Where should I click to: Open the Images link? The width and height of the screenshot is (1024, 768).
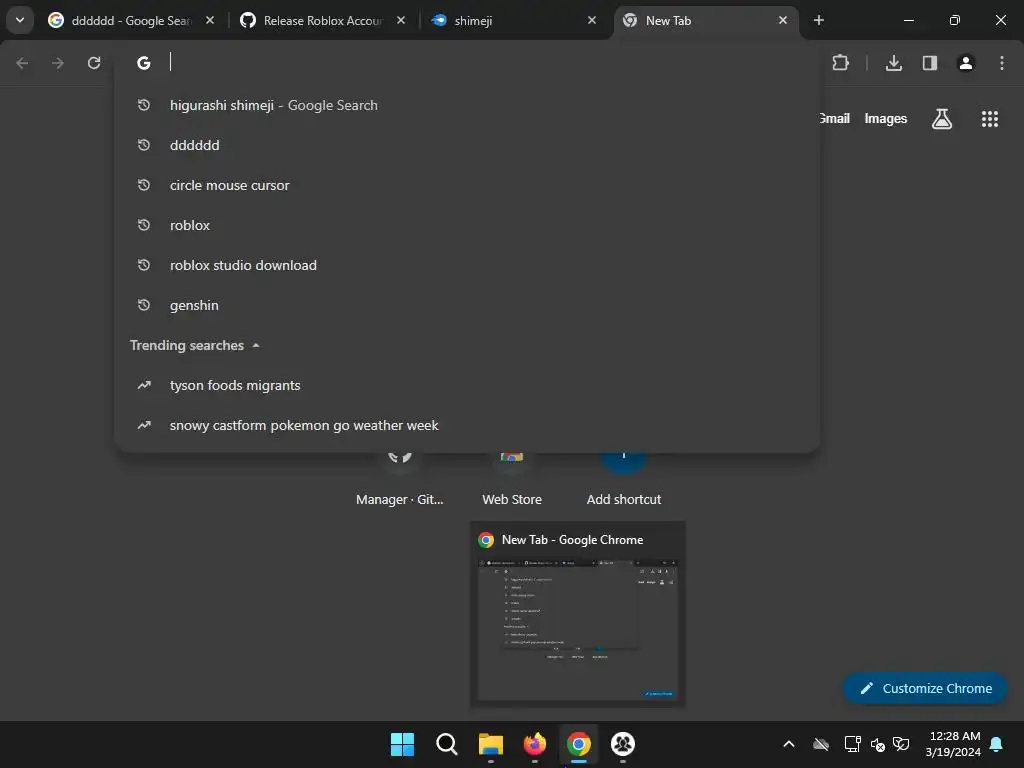pos(886,119)
